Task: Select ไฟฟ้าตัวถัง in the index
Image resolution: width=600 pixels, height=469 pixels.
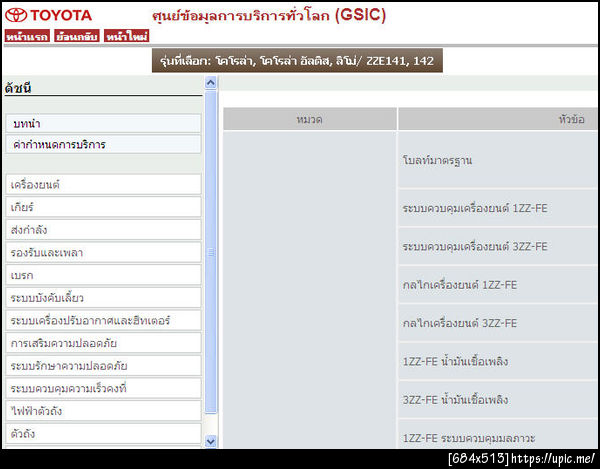Action: (103, 411)
